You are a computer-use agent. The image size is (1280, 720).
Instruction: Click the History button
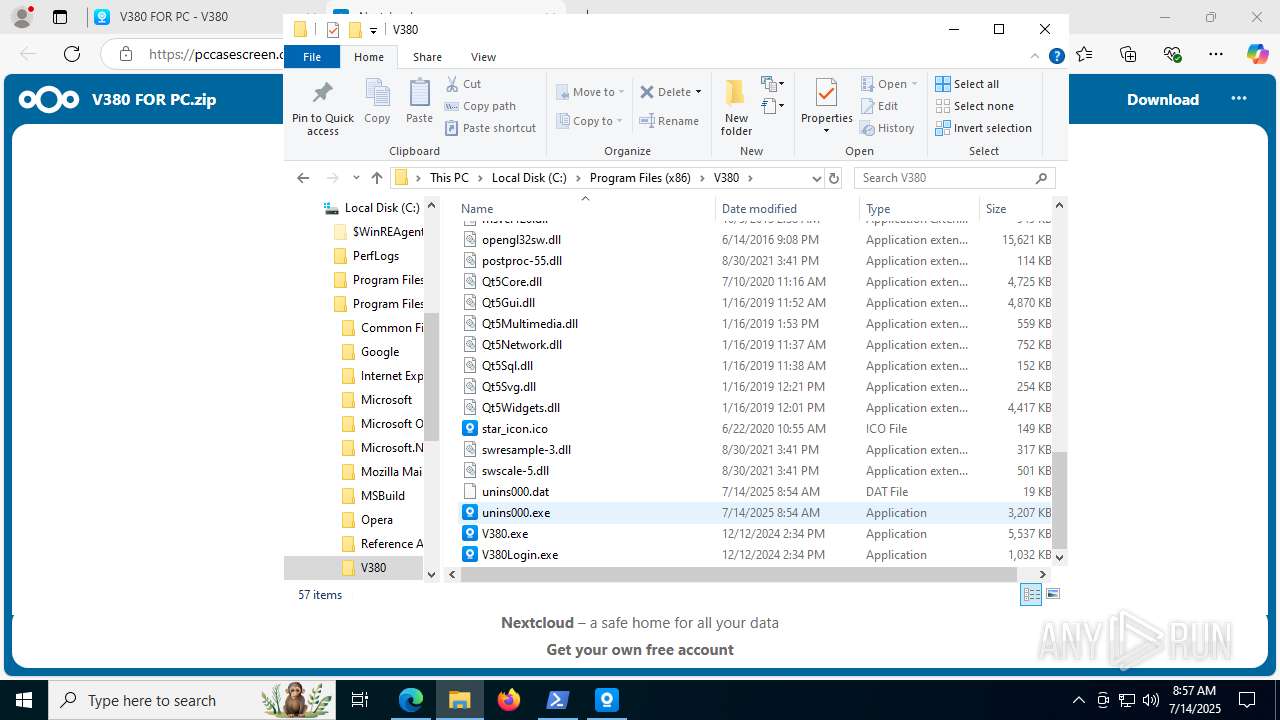pos(887,128)
